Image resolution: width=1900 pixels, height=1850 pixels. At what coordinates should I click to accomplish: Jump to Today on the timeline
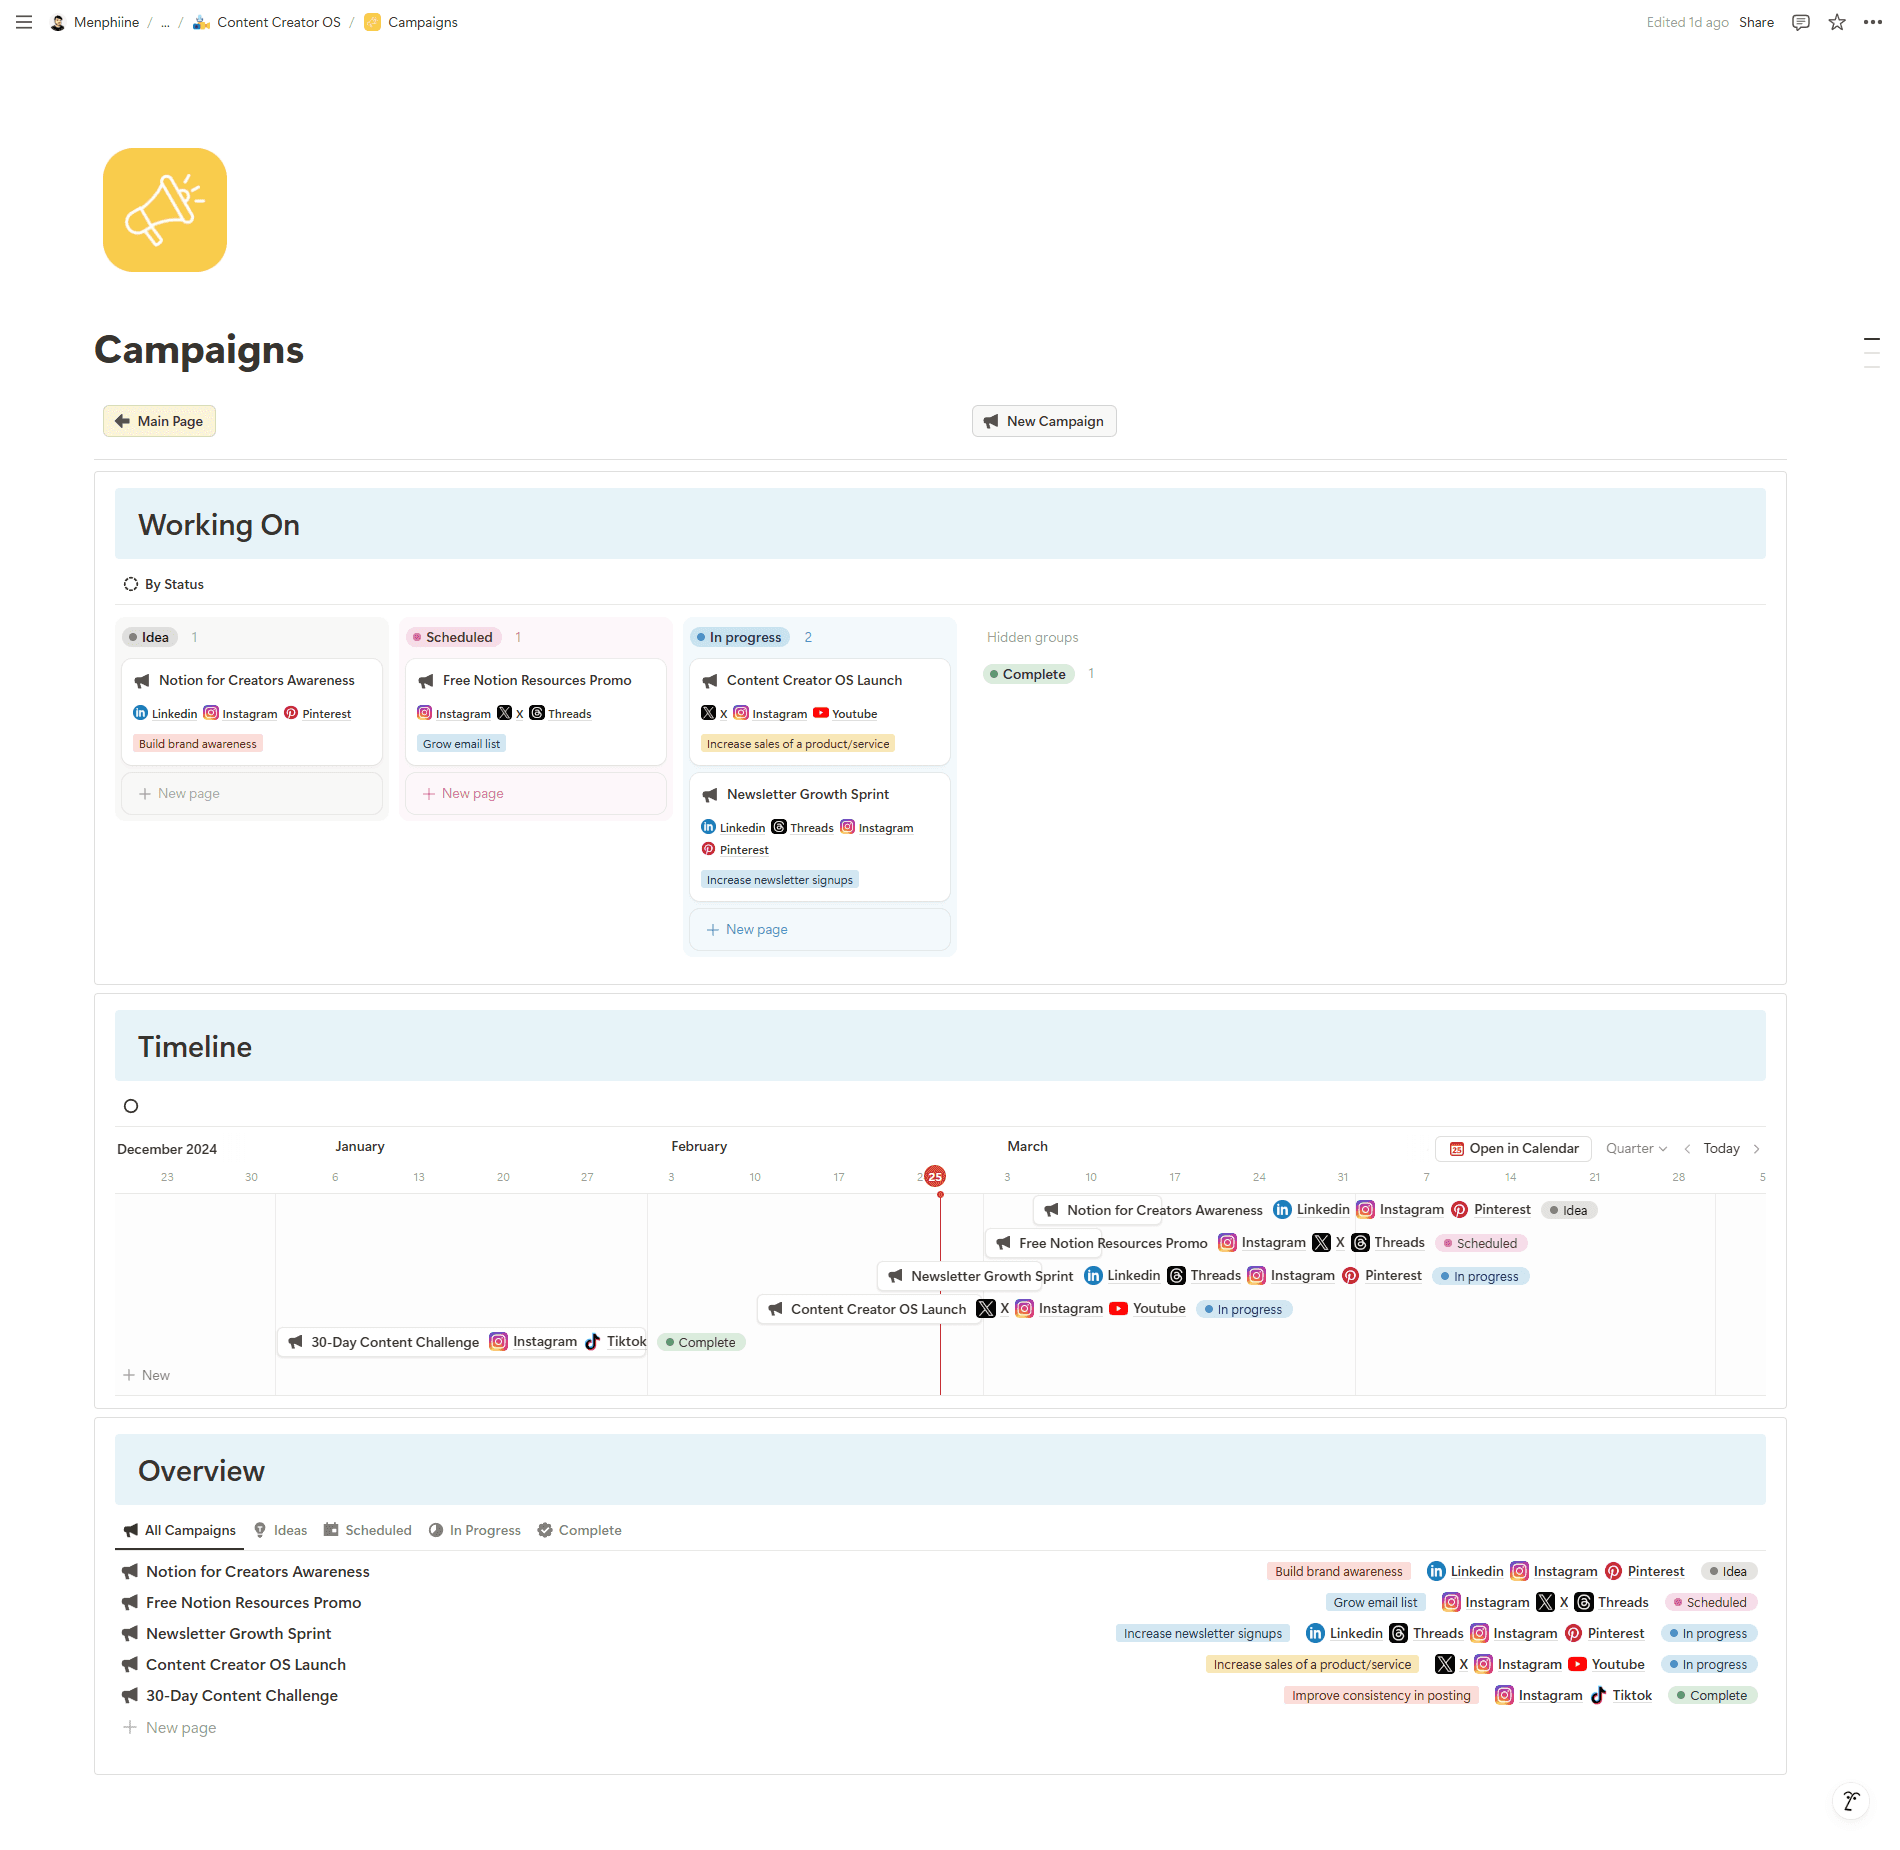click(x=1721, y=1148)
